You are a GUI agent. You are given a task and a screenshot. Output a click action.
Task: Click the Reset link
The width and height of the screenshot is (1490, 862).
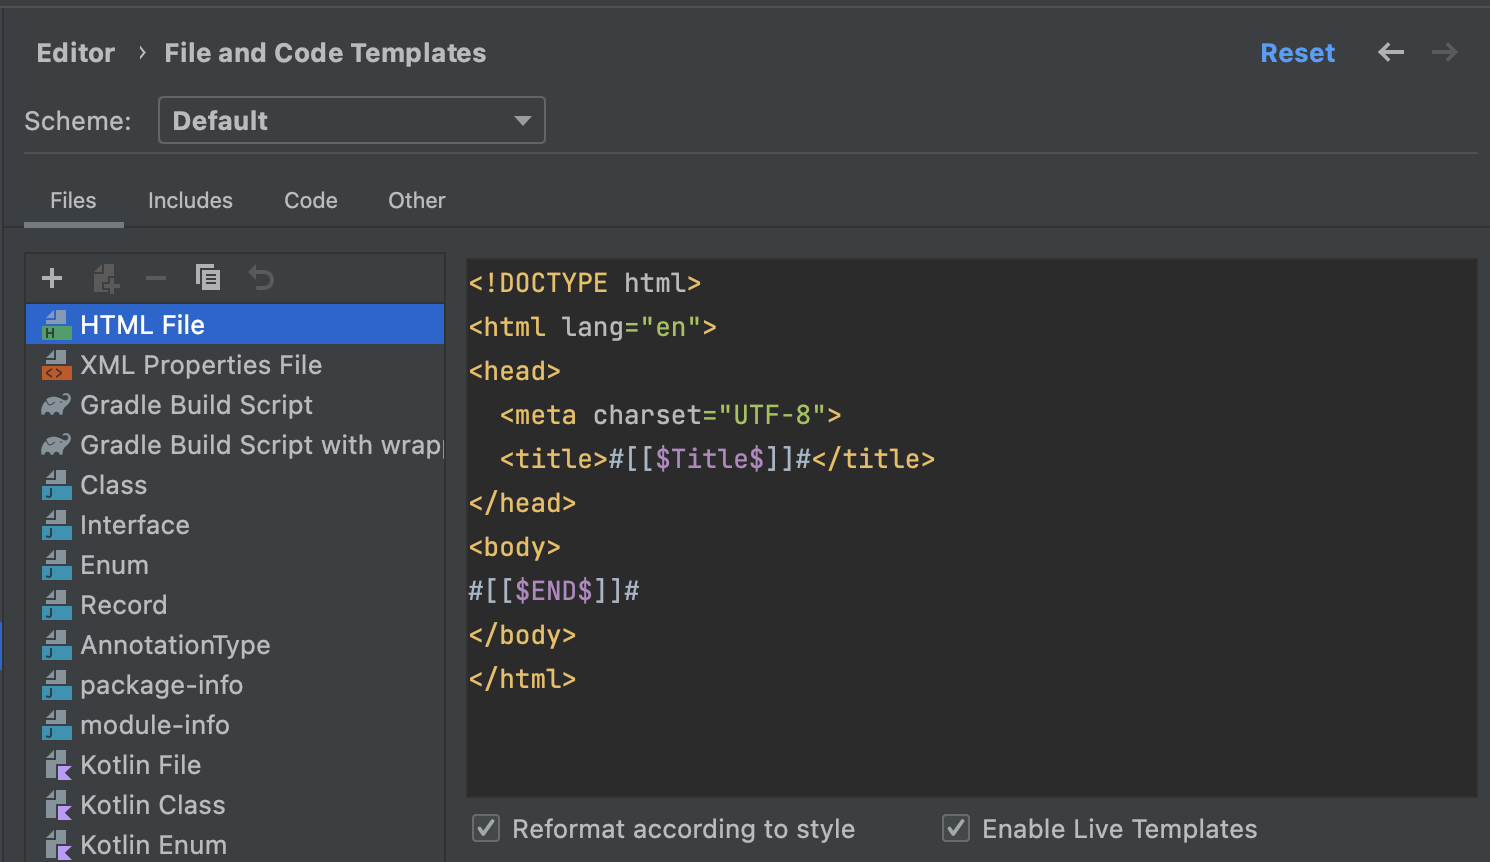tap(1297, 53)
